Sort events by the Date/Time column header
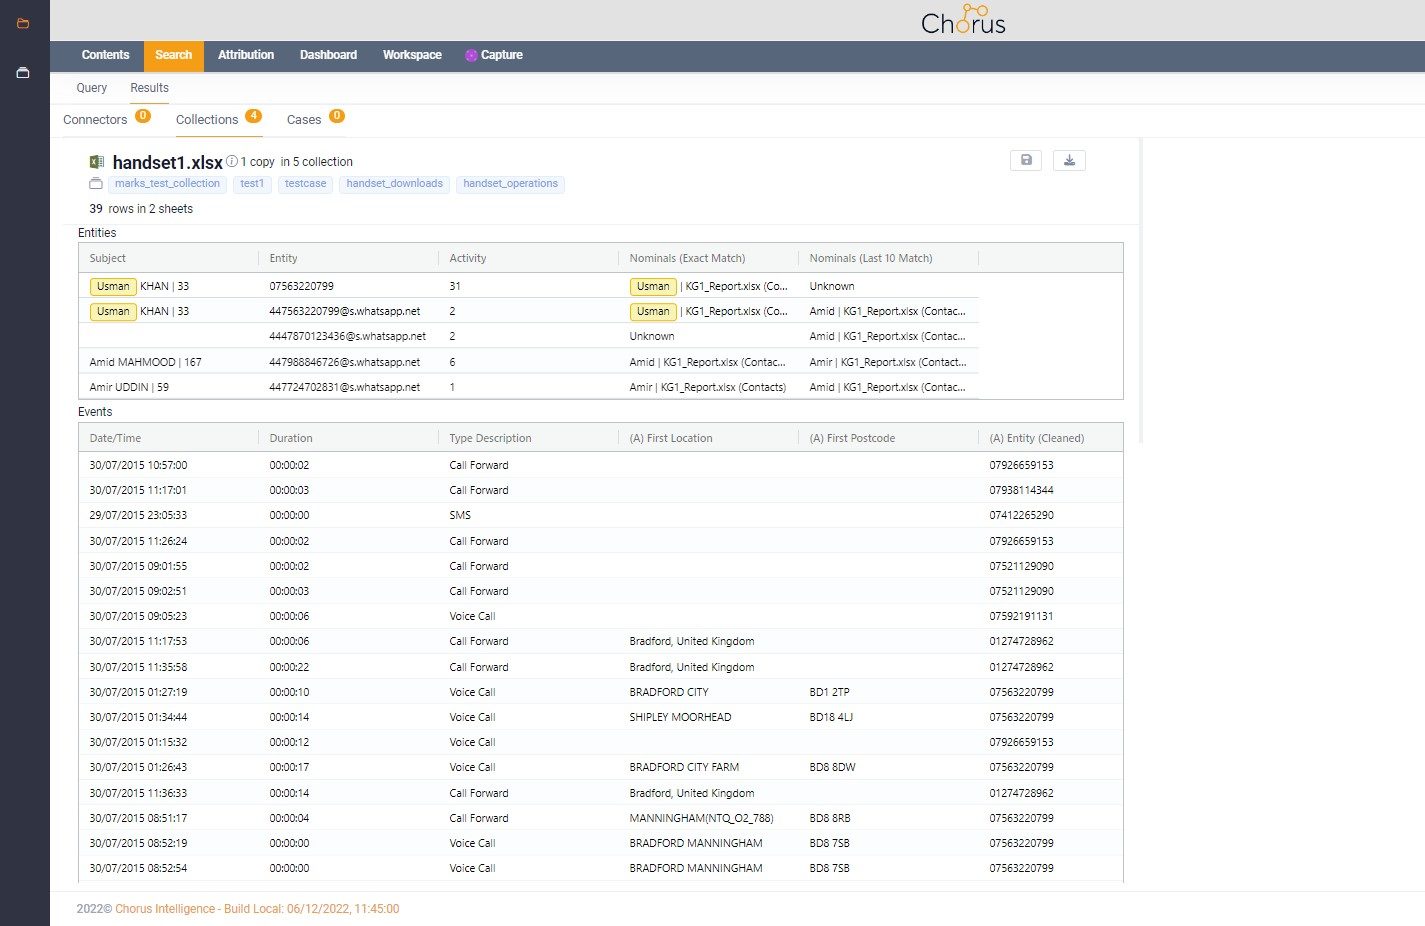This screenshot has height=926, width=1425. click(115, 438)
